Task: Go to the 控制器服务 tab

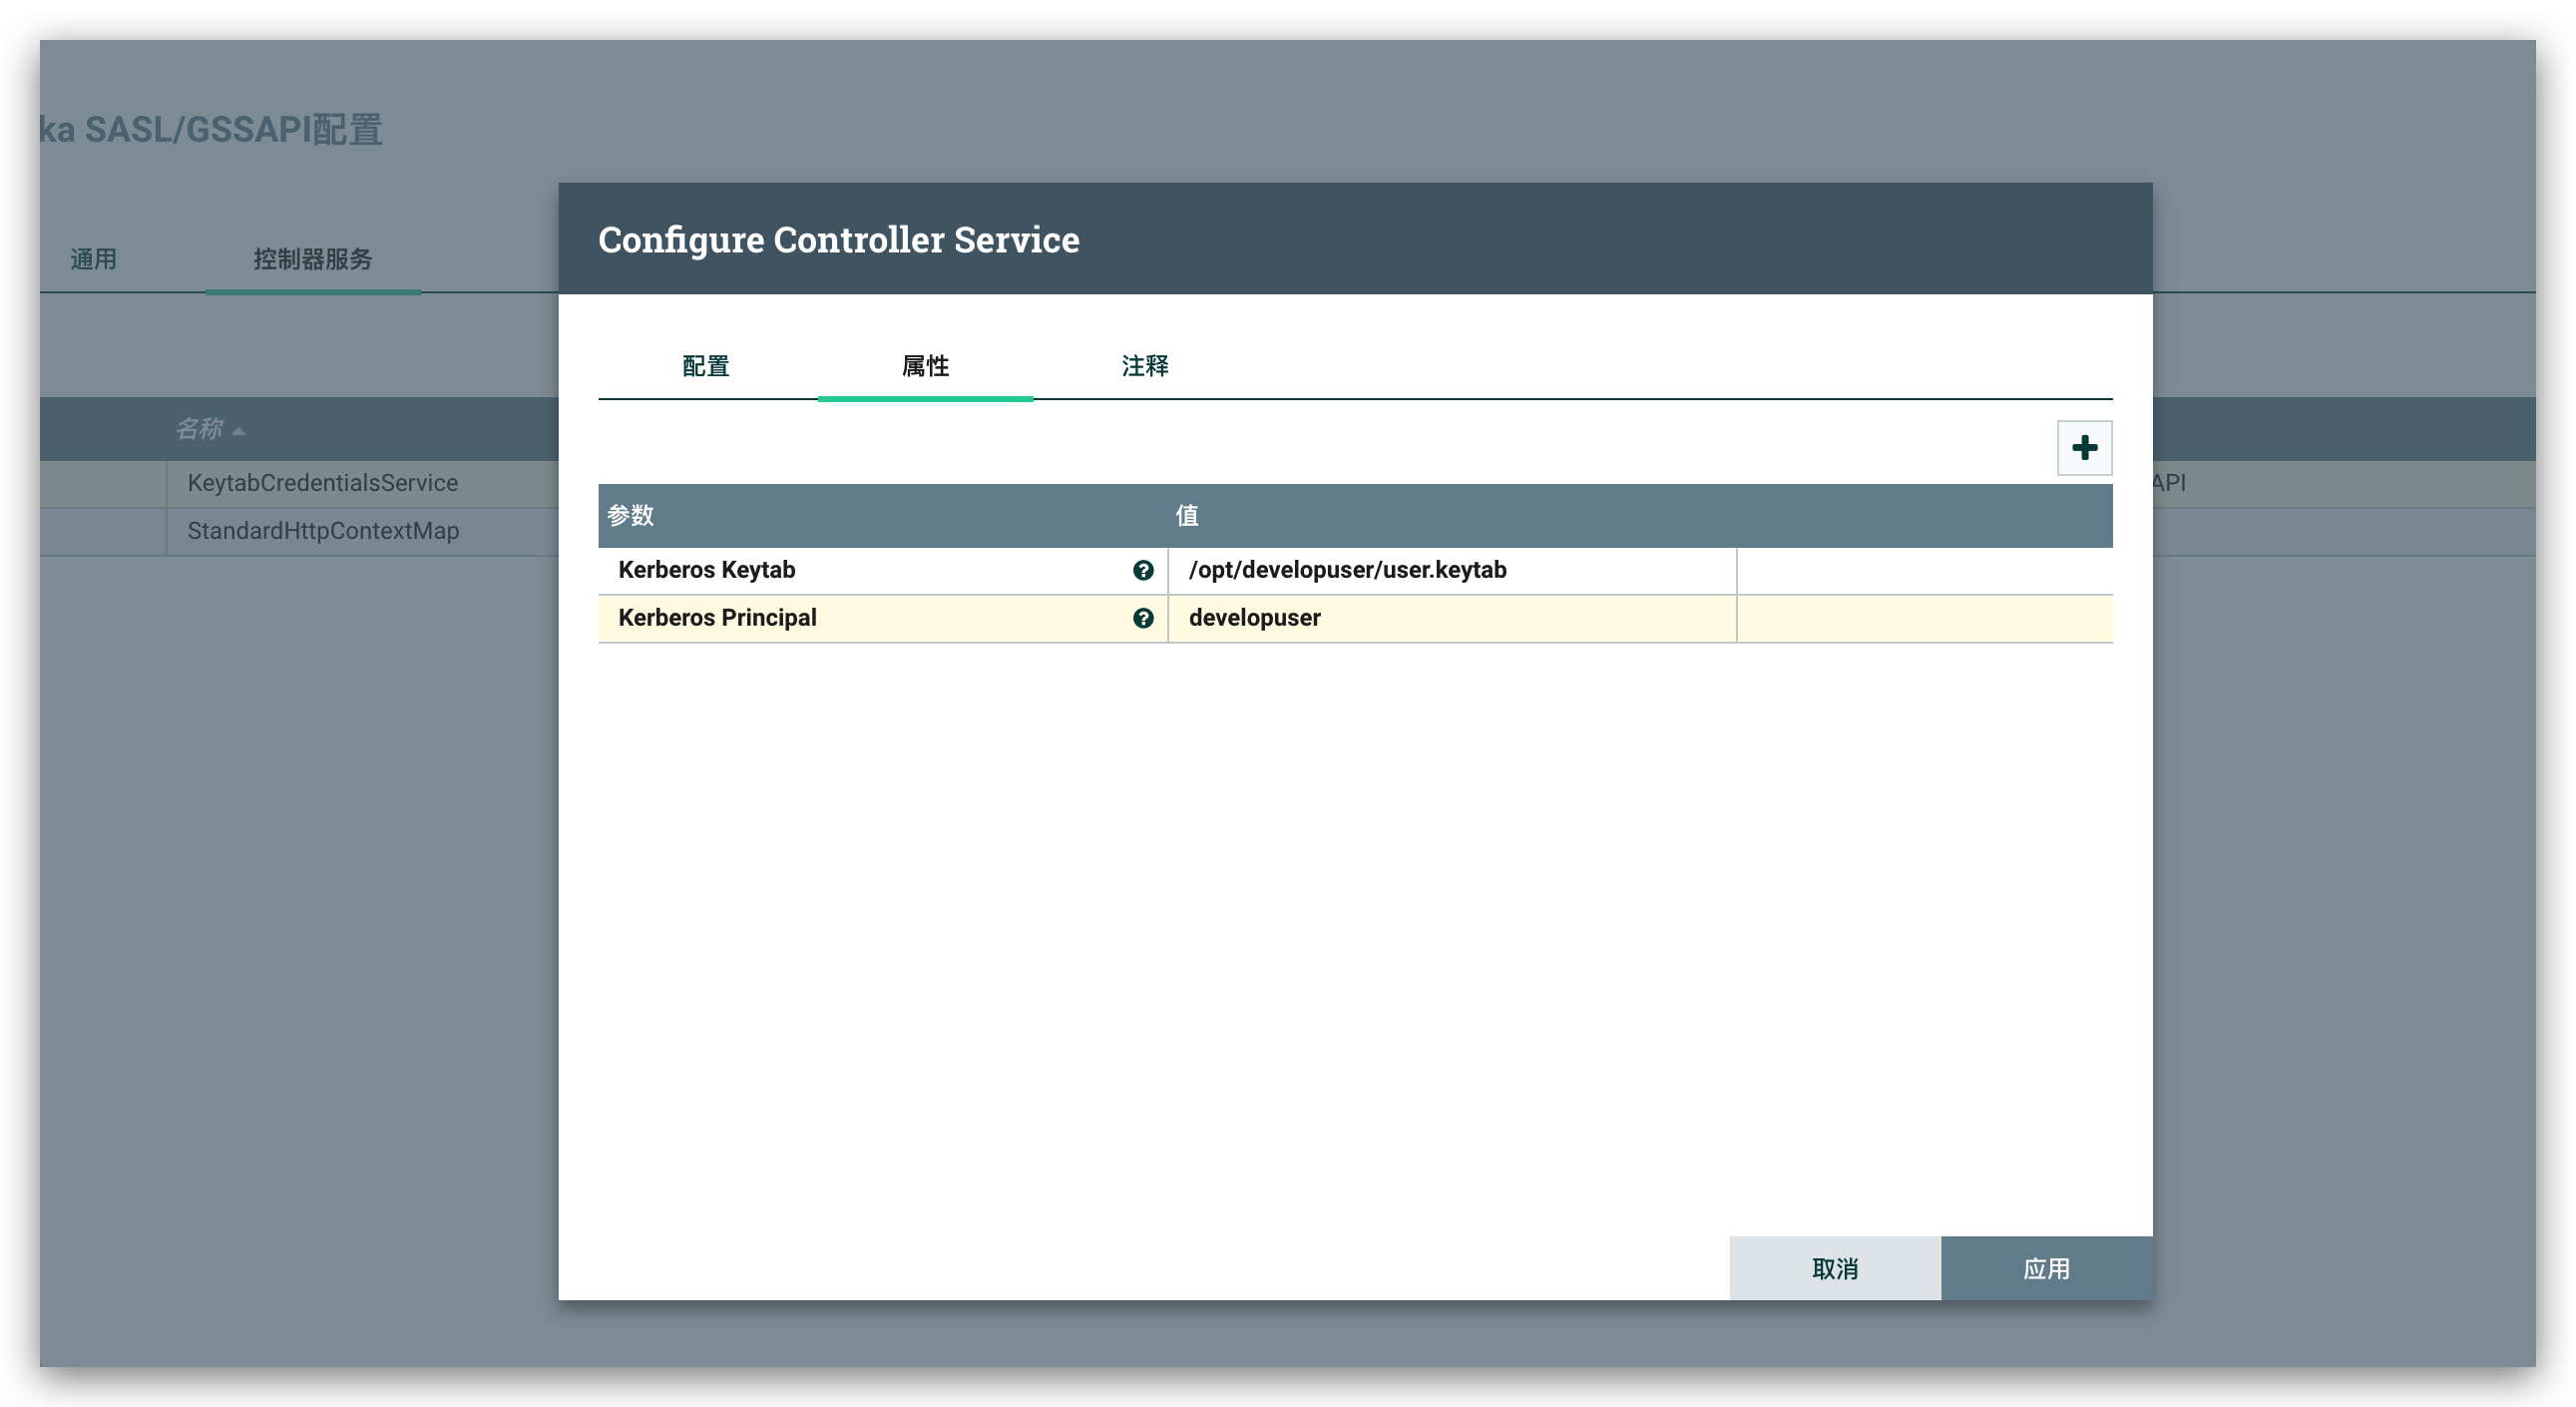Action: tap(312, 259)
